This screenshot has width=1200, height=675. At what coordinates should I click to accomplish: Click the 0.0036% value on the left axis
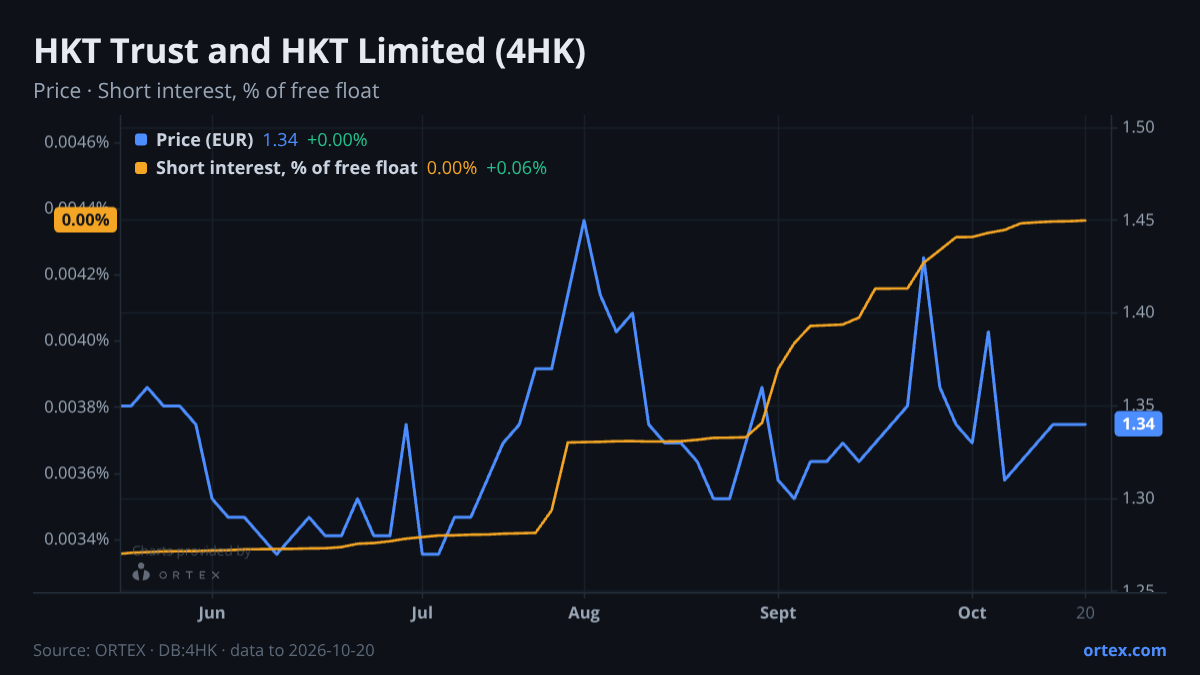click(x=76, y=473)
